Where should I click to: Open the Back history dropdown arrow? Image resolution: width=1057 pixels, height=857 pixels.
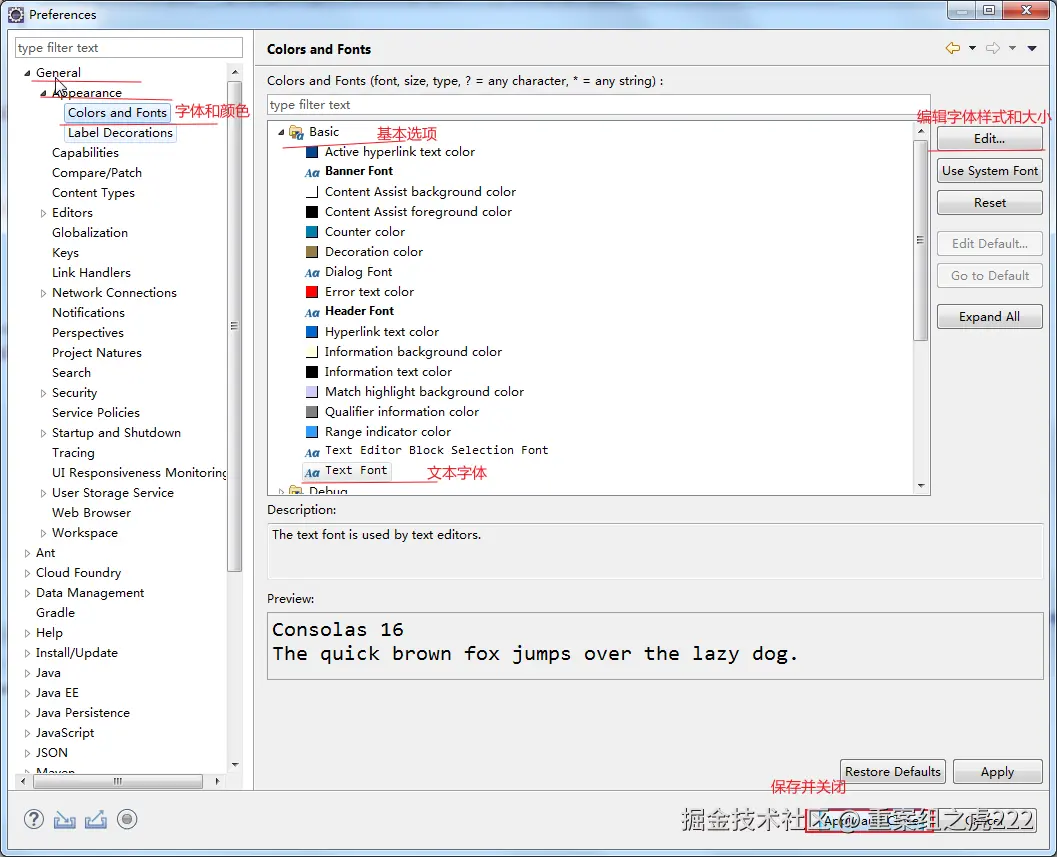972,48
